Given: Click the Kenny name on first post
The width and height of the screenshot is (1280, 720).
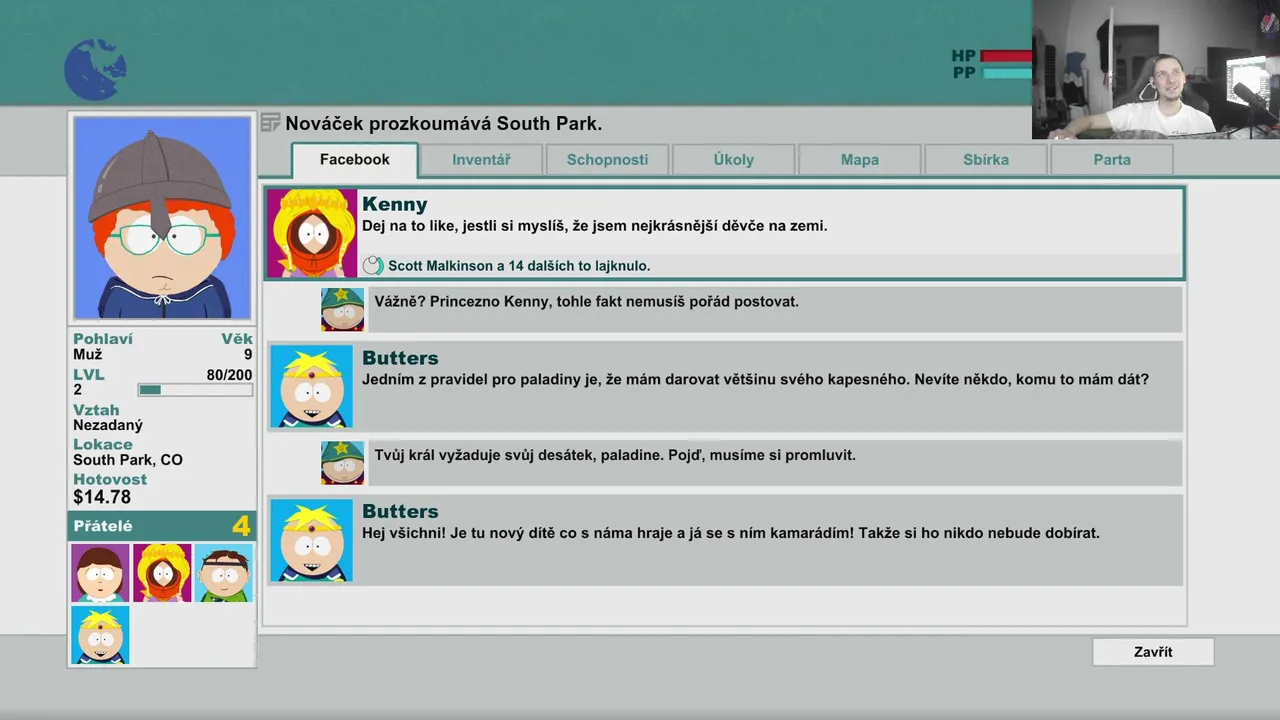Looking at the screenshot, I should click(394, 204).
